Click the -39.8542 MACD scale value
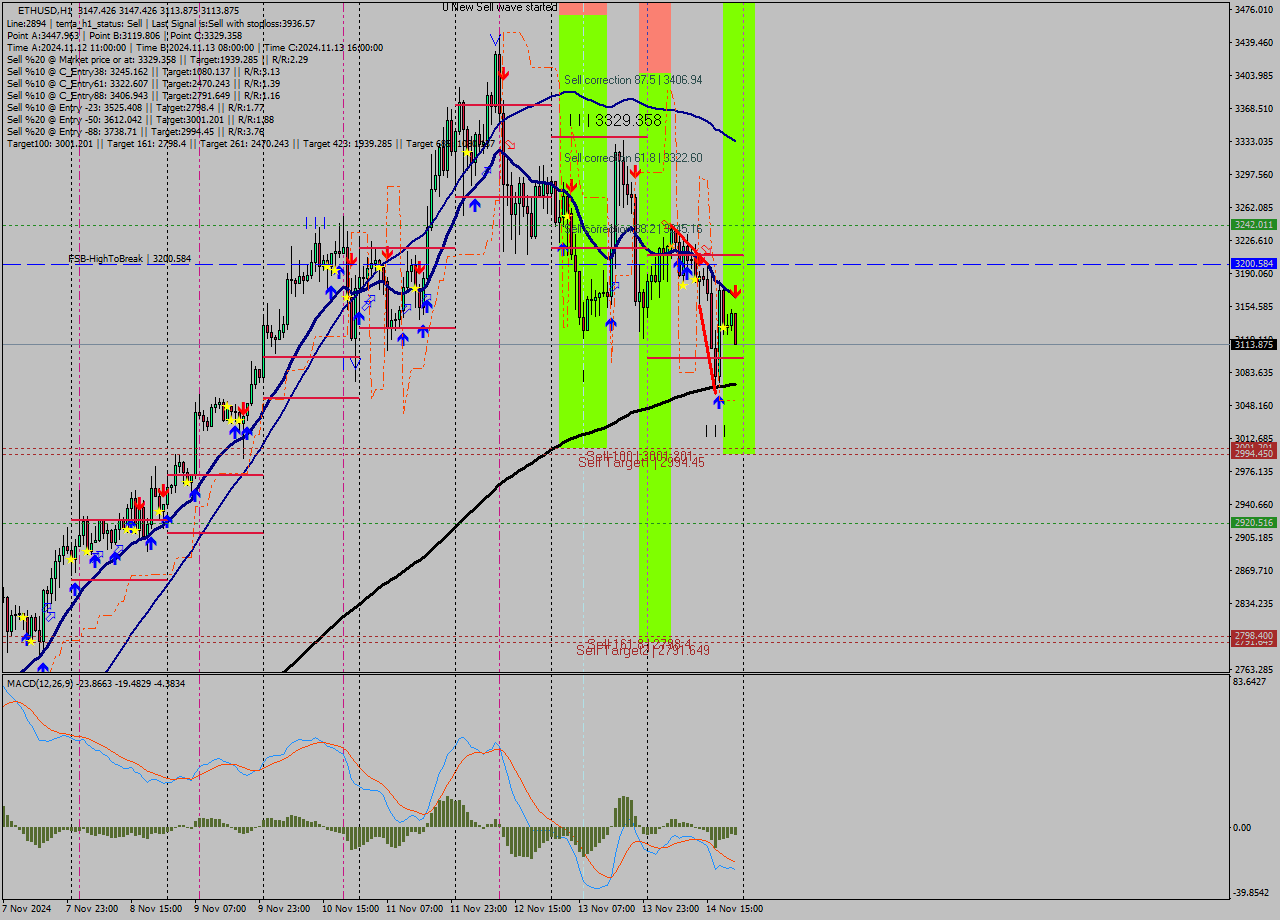This screenshot has height=920, width=1280. [1253, 893]
